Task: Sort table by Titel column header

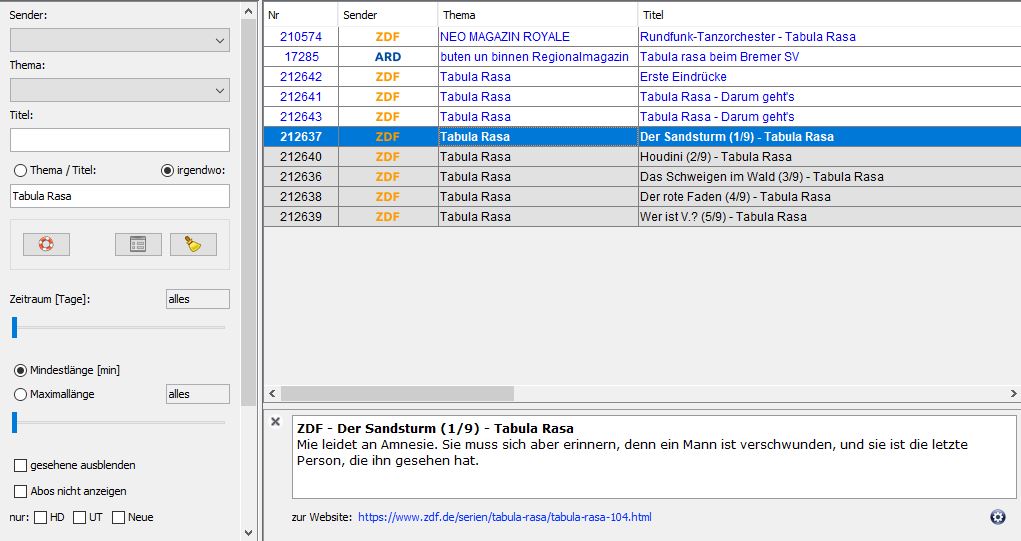Action: [828, 15]
